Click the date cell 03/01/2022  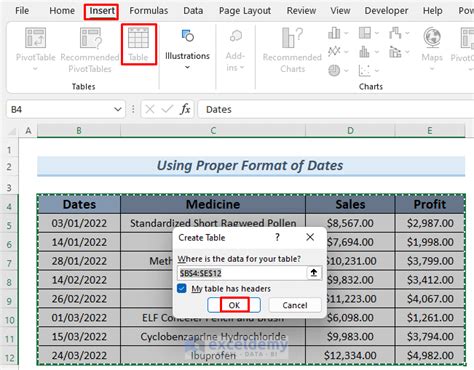[x=79, y=223]
